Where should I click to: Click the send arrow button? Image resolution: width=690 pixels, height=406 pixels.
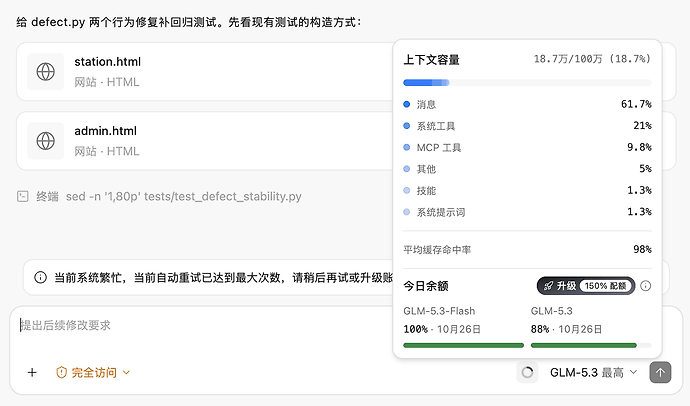(x=660, y=373)
